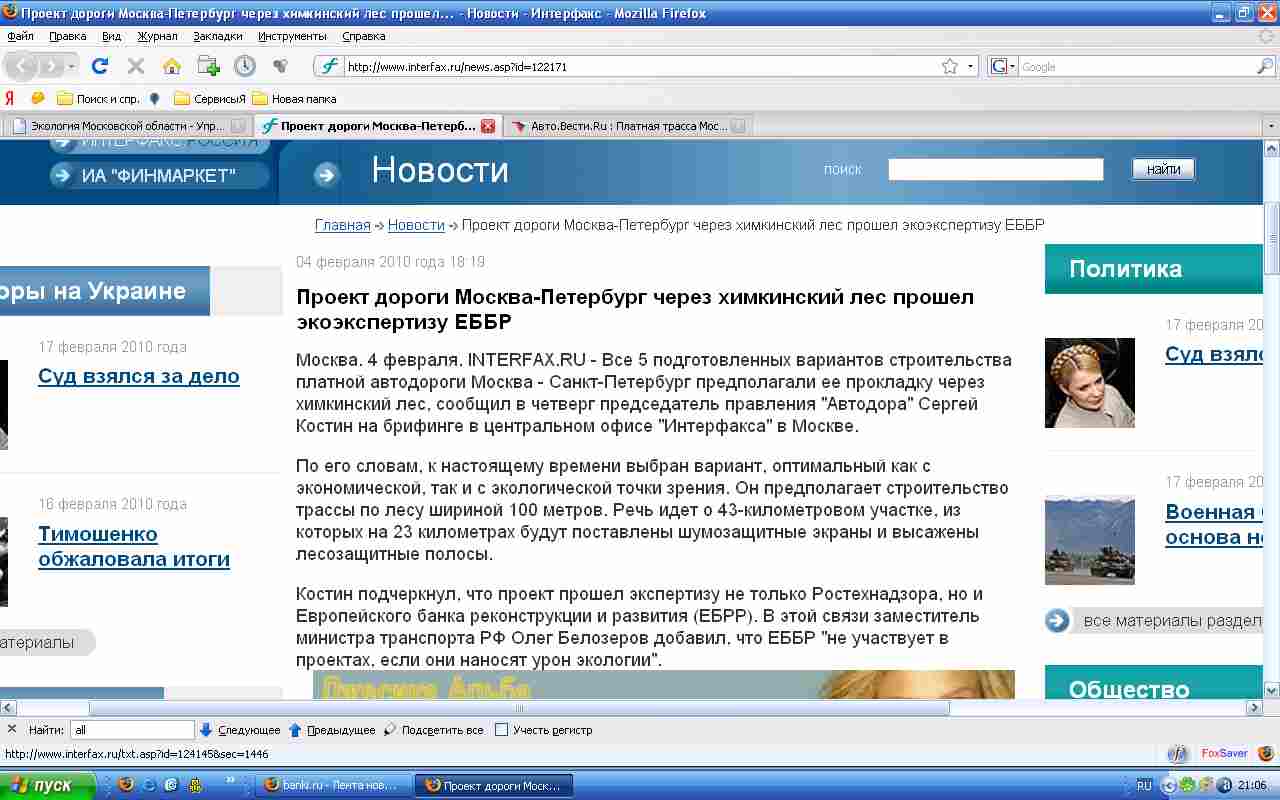The image size is (1280, 800).
Task: Click the scroll-down arrow of vertical scrollbar
Action: 1272,690
